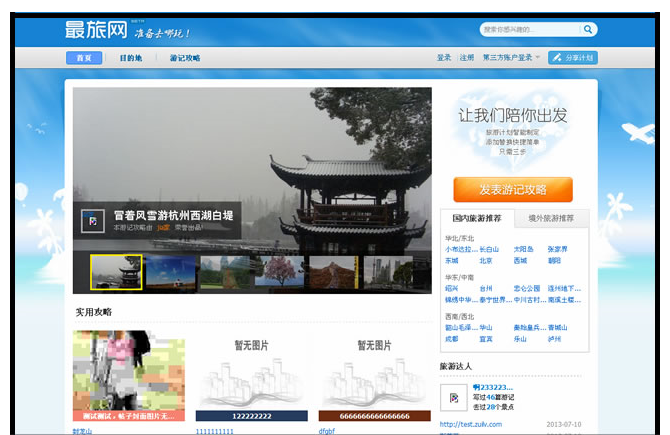The height and width of the screenshot is (435, 670).
Task: Open the 台州 destination link
Action: pos(485,288)
